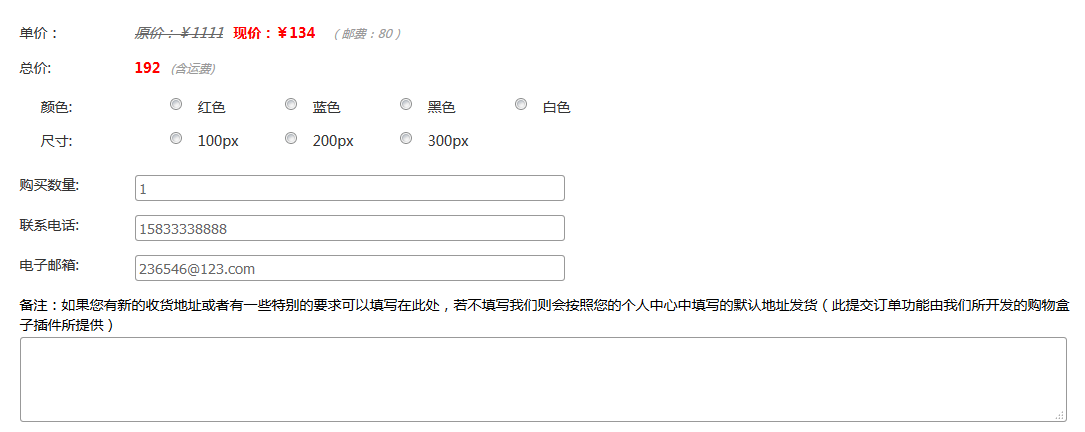Focus the 联系电话 phone number field
1085x432 pixels.
pyautogui.click(x=349, y=228)
